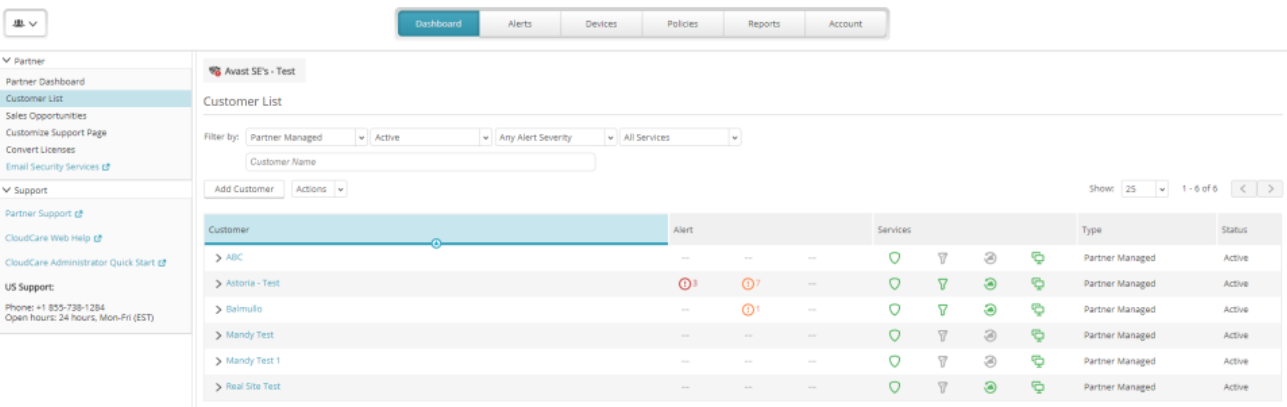Open Sales Opportunities in the sidebar

click(x=46, y=116)
